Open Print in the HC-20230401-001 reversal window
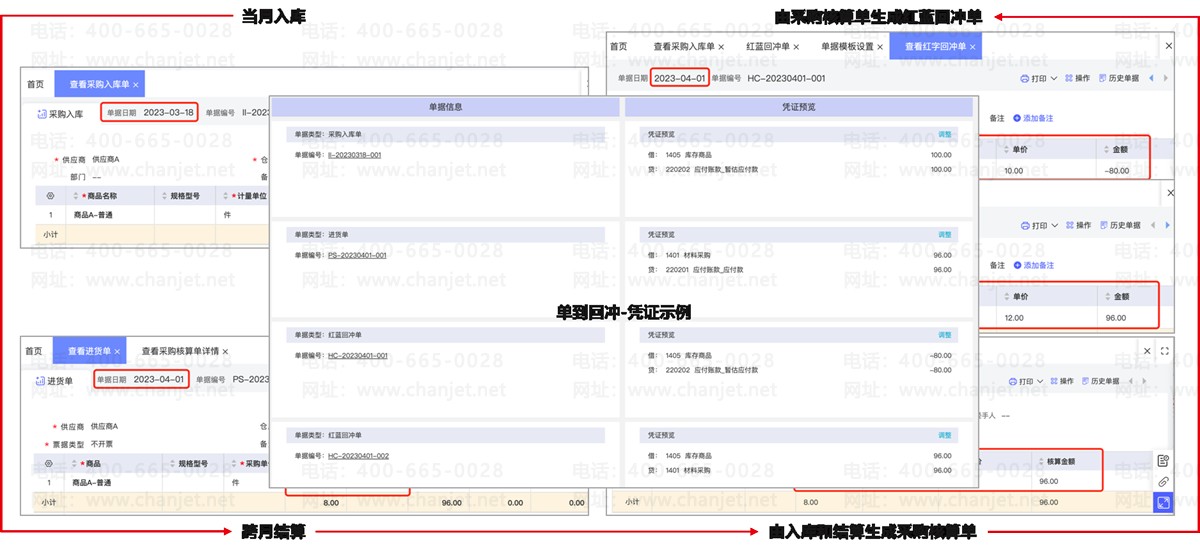The height and width of the screenshot is (546, 1200). click(1033, 78)
